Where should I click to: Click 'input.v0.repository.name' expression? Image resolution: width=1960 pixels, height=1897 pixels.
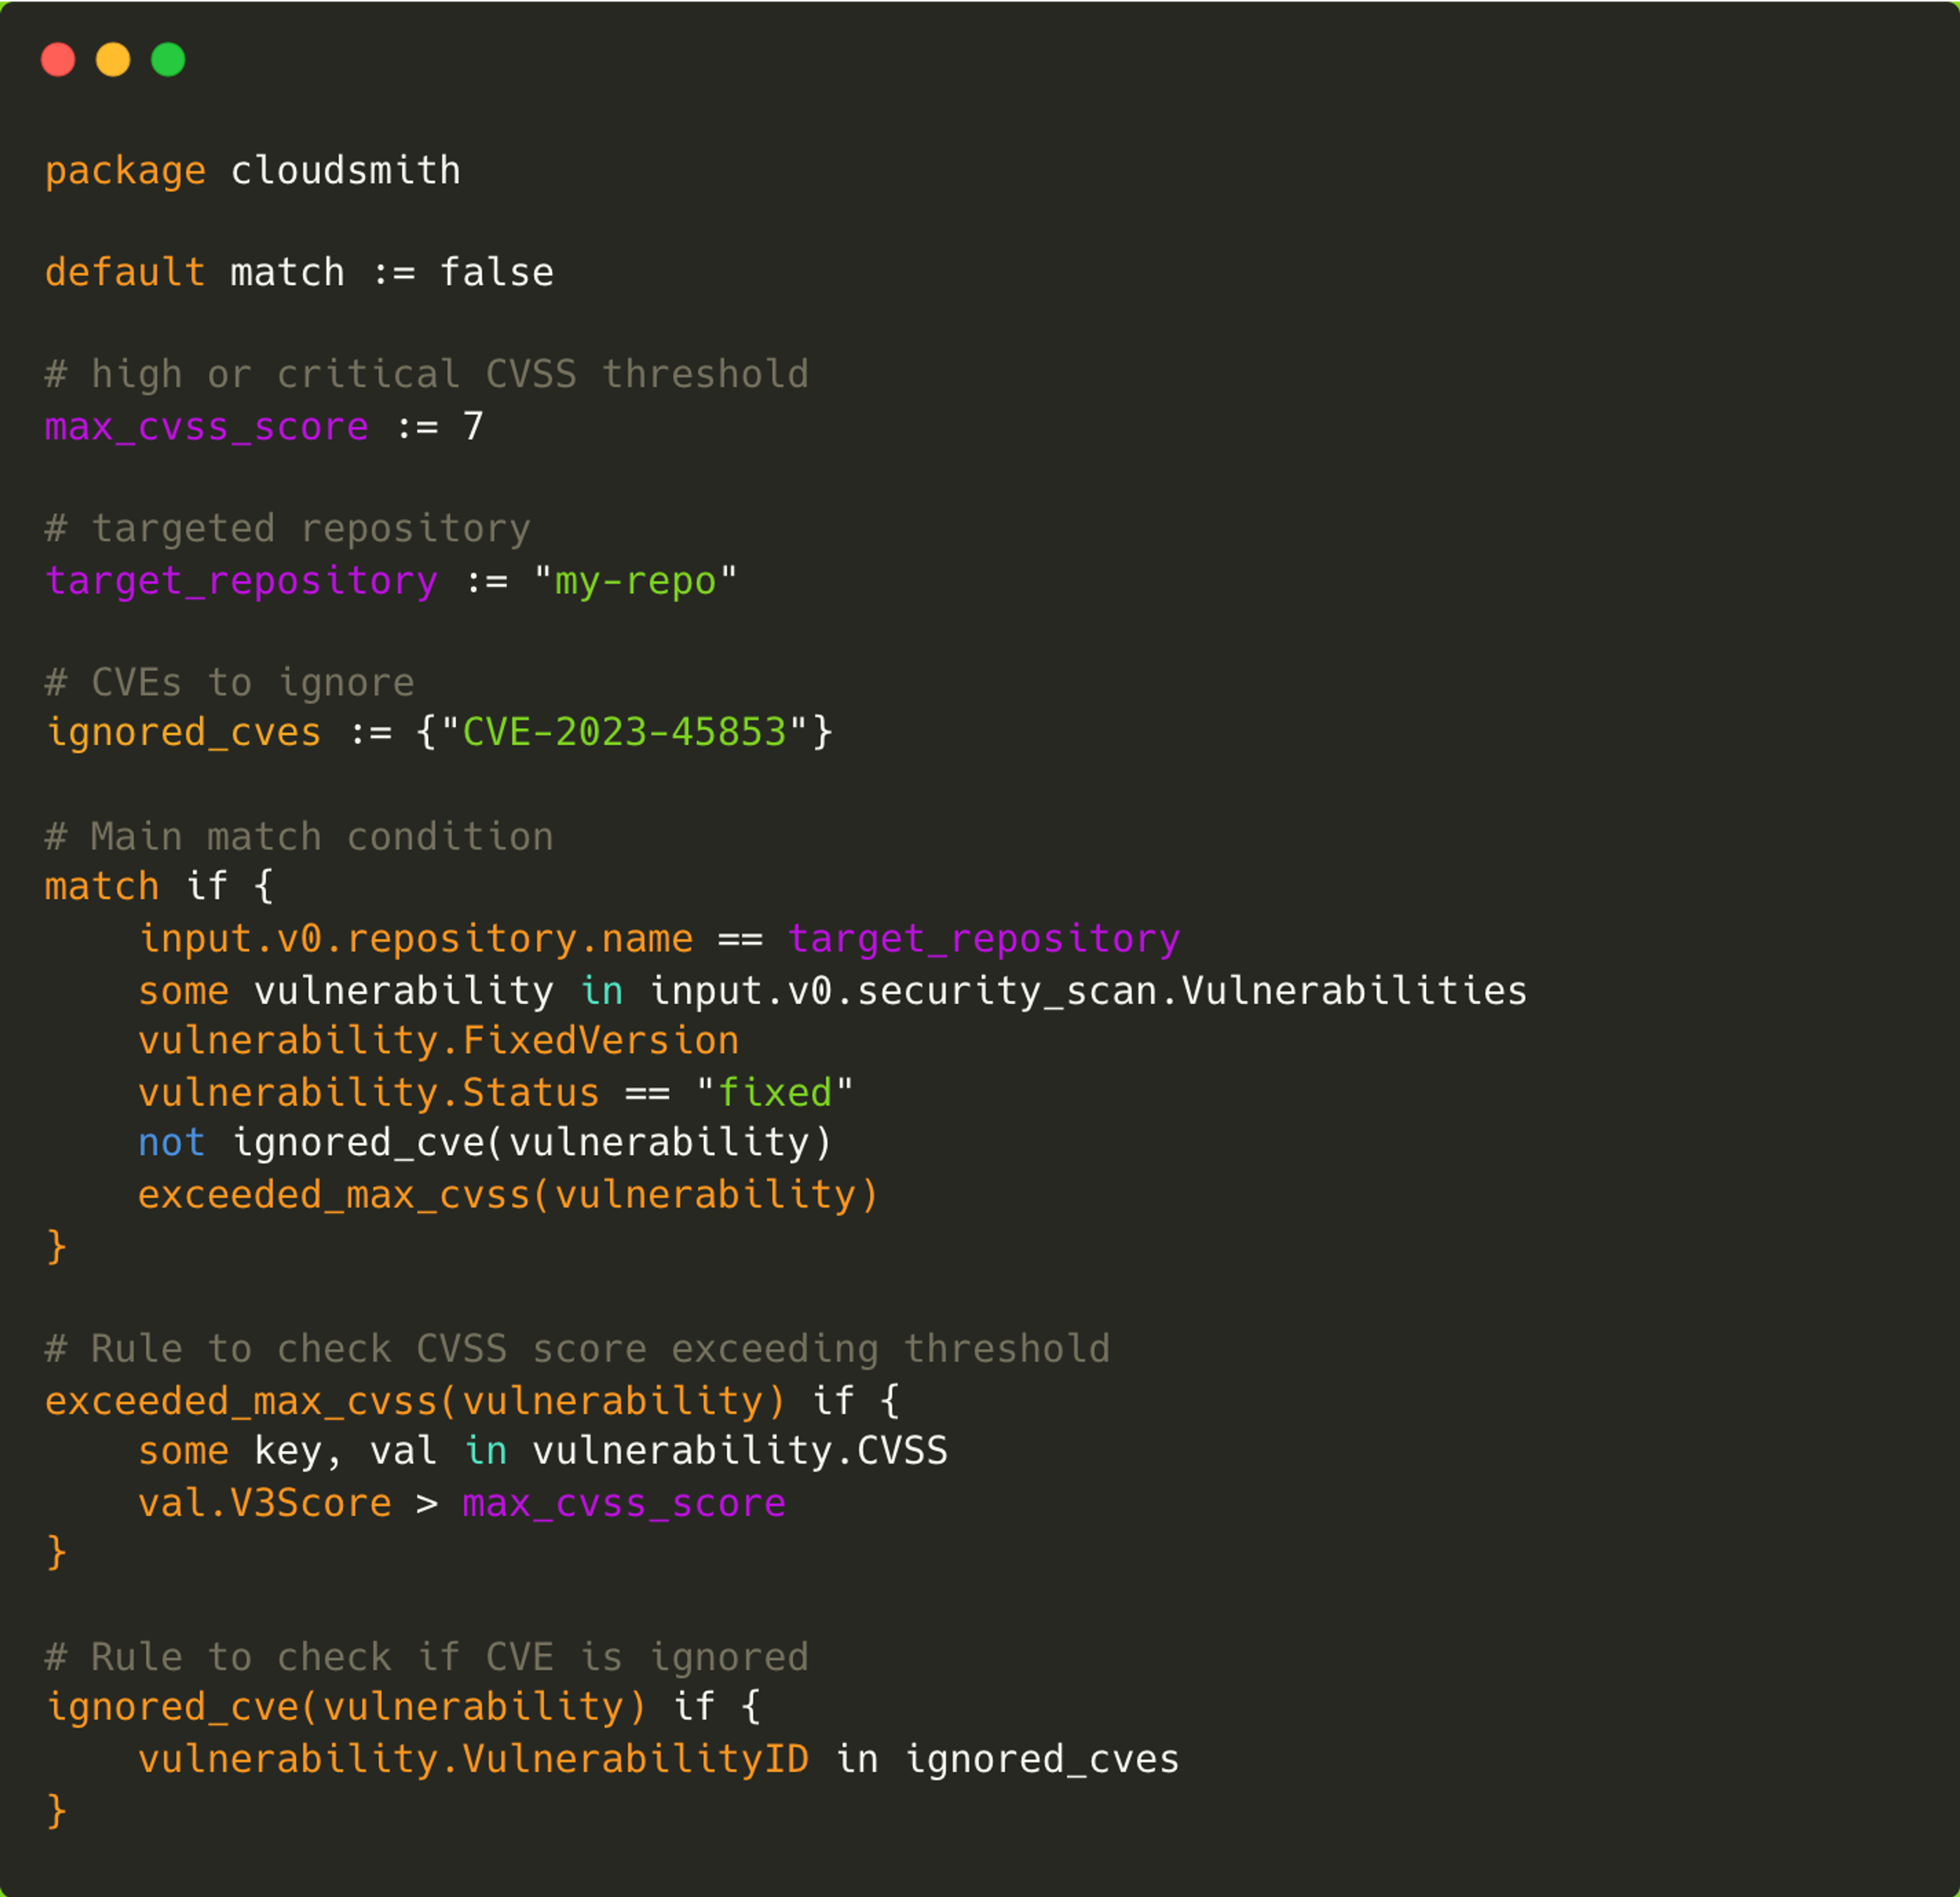[x=415, y=939]
